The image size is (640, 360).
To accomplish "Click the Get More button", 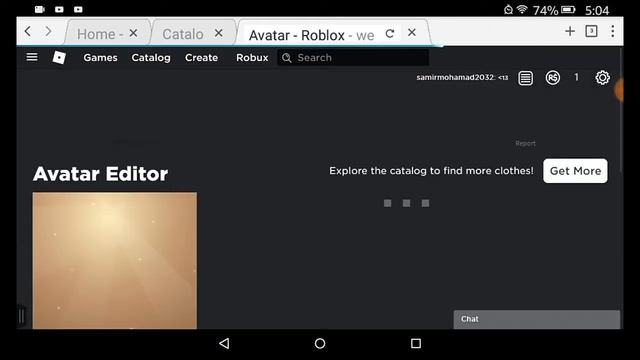I will click(x=575, y=171).
